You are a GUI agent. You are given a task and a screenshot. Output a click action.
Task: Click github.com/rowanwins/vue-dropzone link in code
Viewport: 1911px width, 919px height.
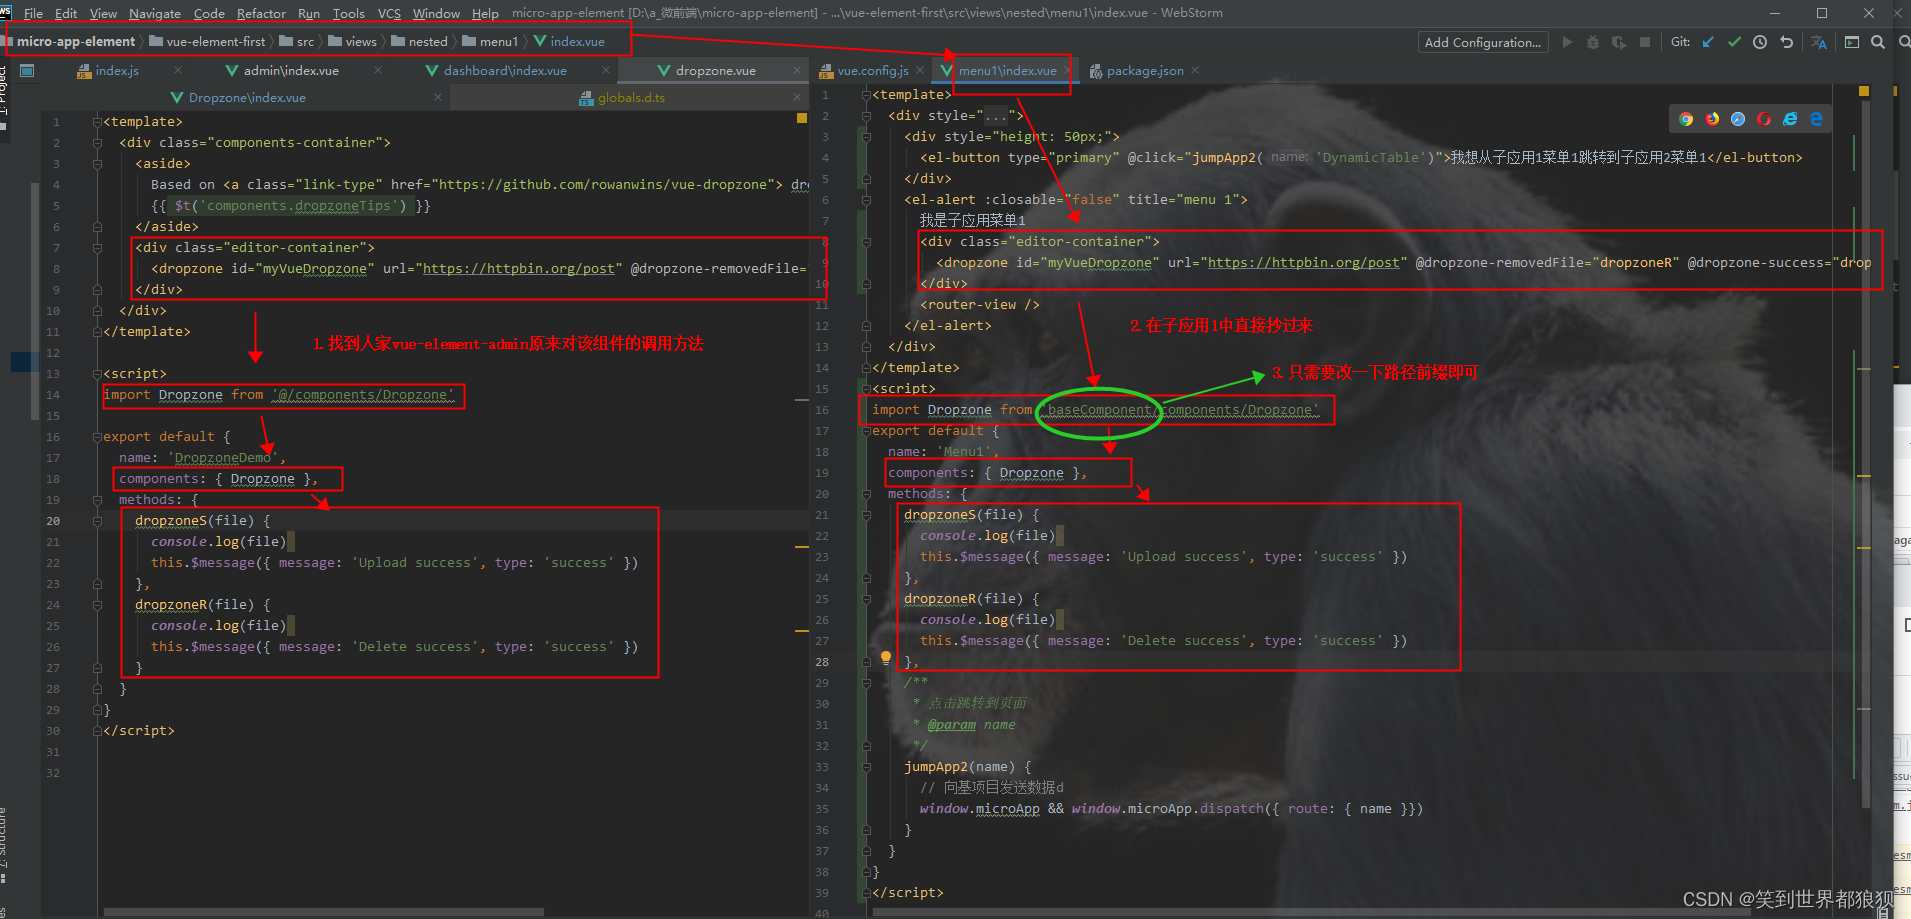[x=605, y=184]
